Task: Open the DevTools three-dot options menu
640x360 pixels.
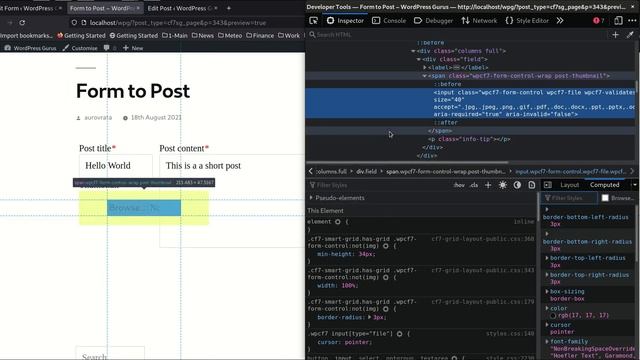Action: click(x=632, y=20)
